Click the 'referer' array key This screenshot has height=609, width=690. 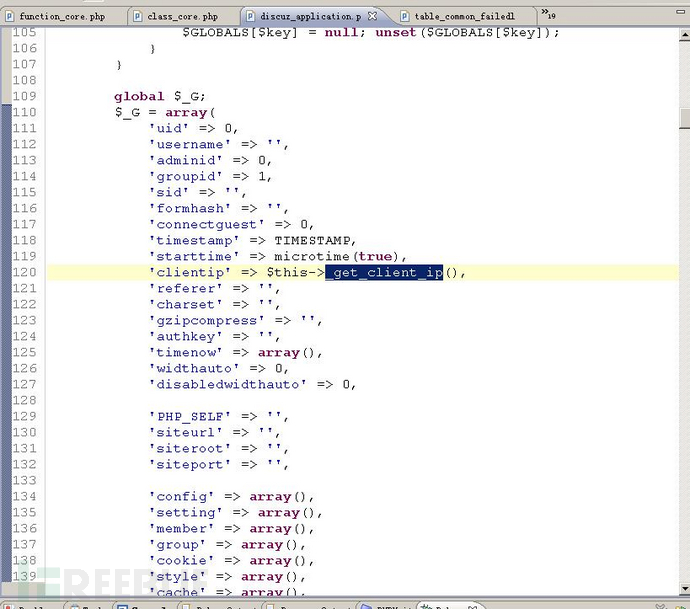click(x=186, y=288)
